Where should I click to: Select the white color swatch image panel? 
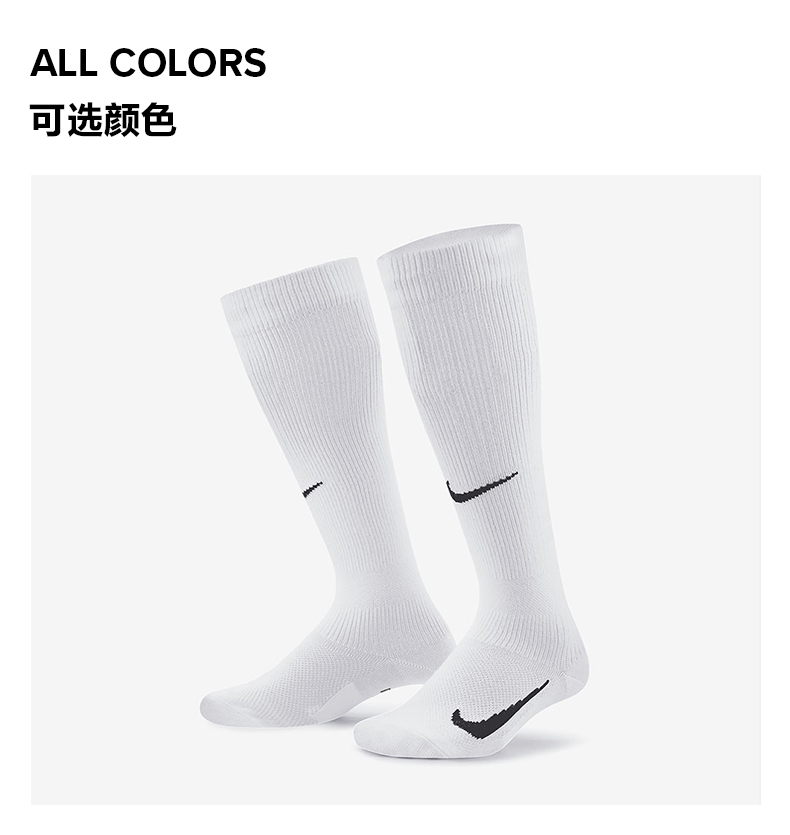[x=395, y=489]
